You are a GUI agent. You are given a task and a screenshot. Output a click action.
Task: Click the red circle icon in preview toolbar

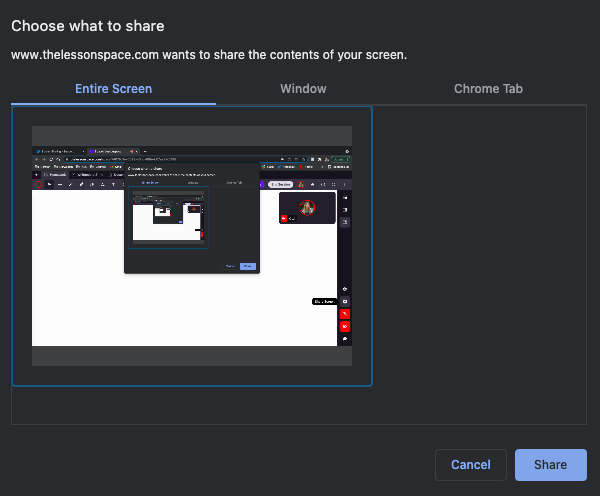pyautogui.click(x=40, y=184)
